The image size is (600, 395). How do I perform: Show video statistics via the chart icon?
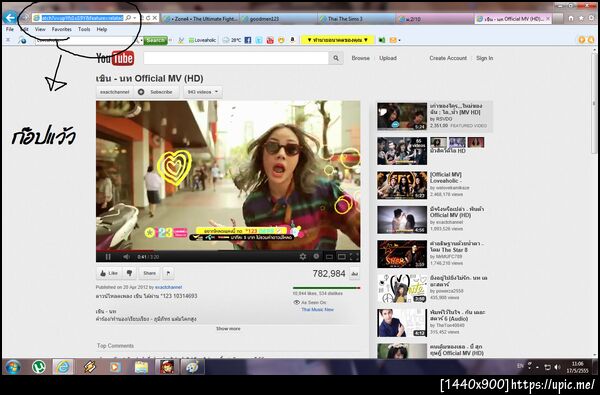point(354,274)
